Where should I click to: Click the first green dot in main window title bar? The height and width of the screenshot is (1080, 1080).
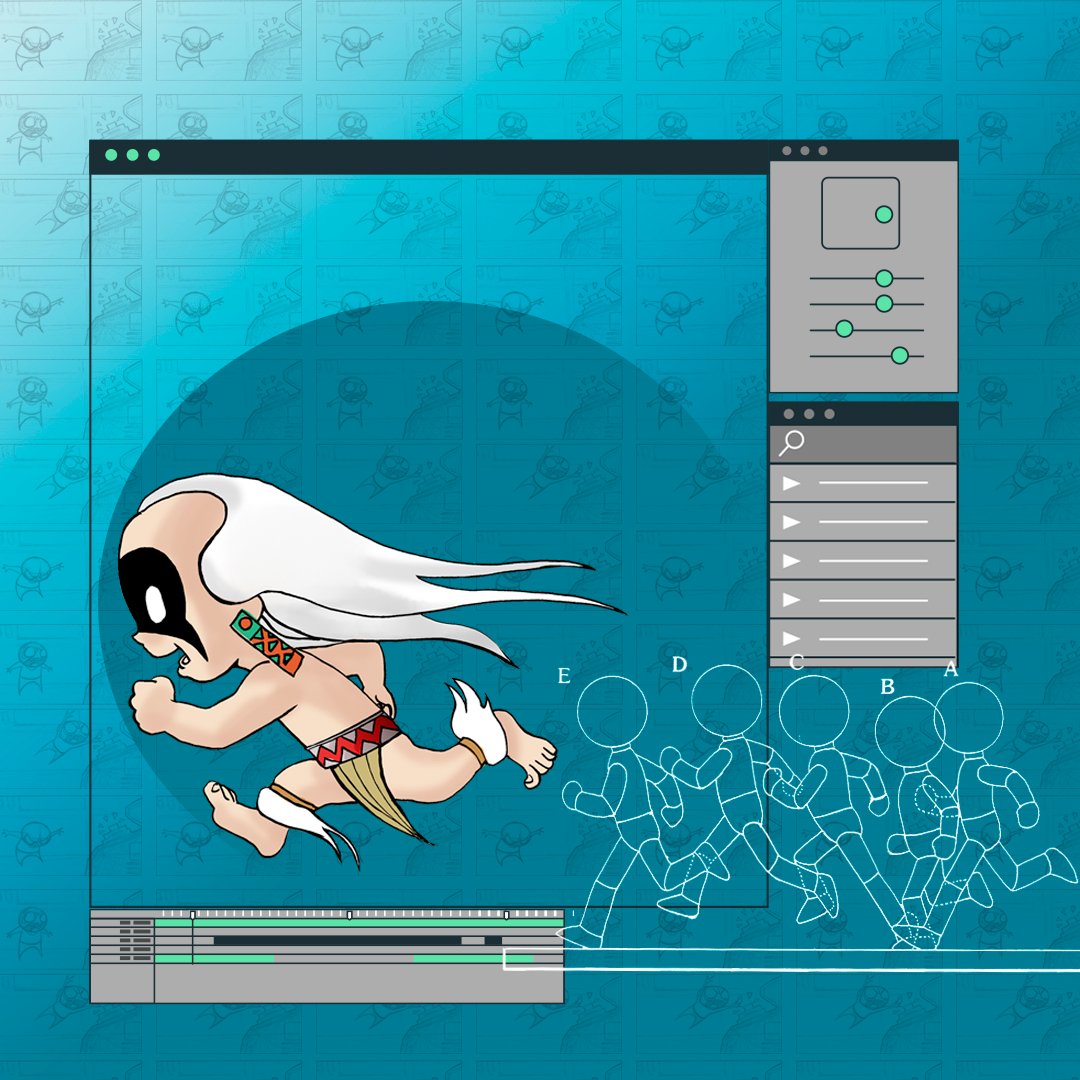(x=110, y=155)
